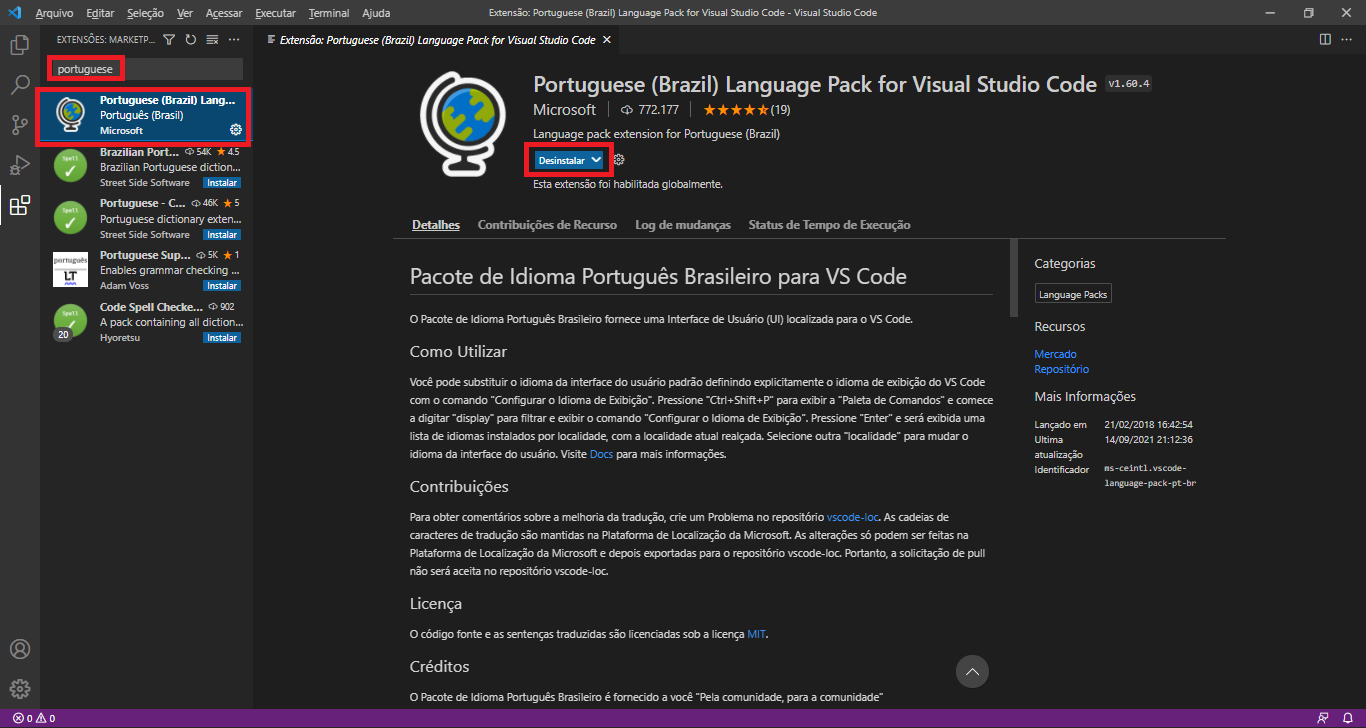Open the Explorer view in activity bar

[19, 45]
